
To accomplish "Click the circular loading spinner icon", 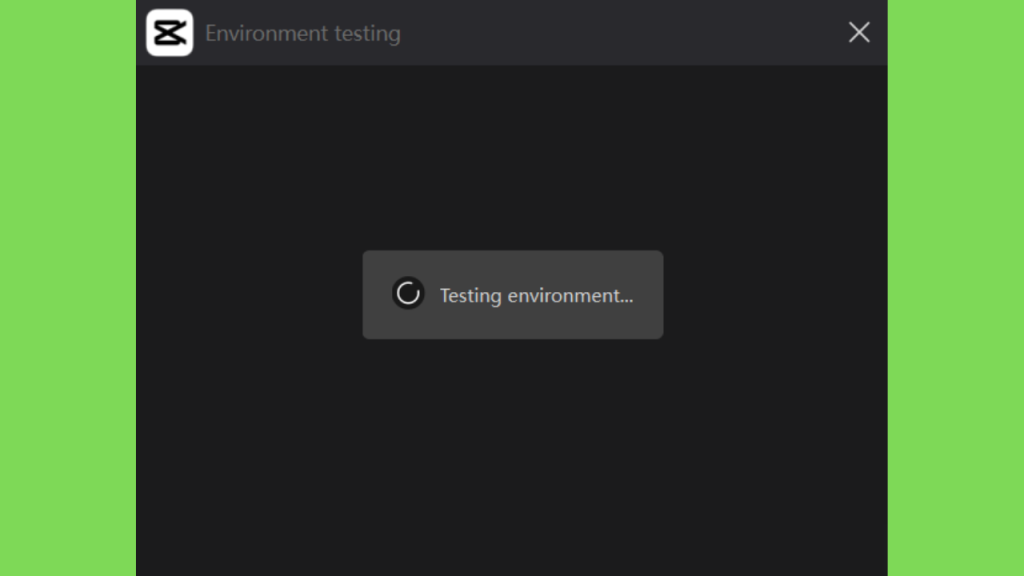I will [408, 293].
